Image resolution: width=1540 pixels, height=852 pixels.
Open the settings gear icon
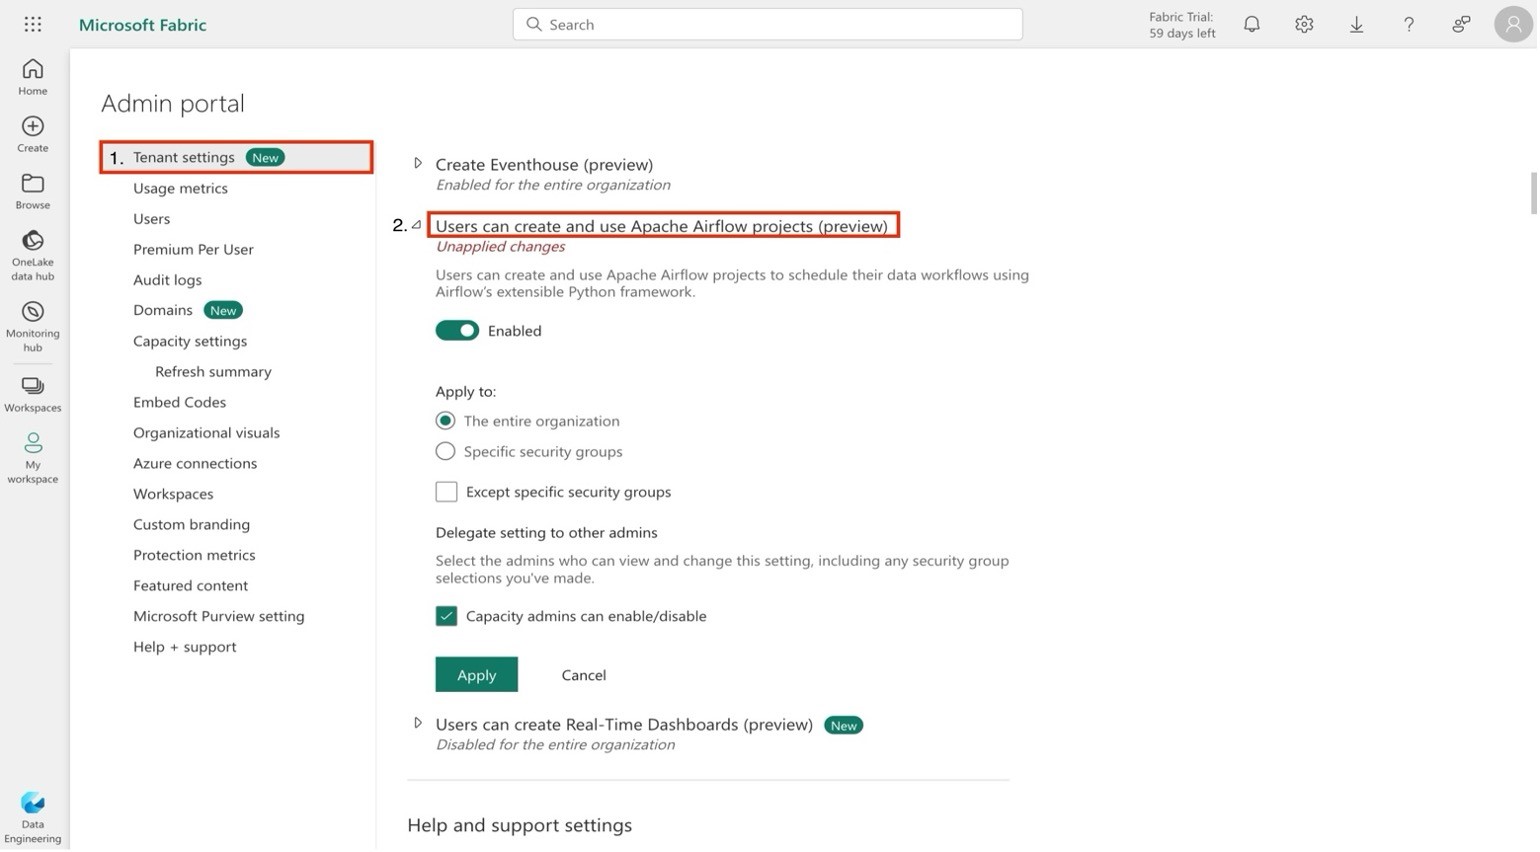tap(1306, 24)
